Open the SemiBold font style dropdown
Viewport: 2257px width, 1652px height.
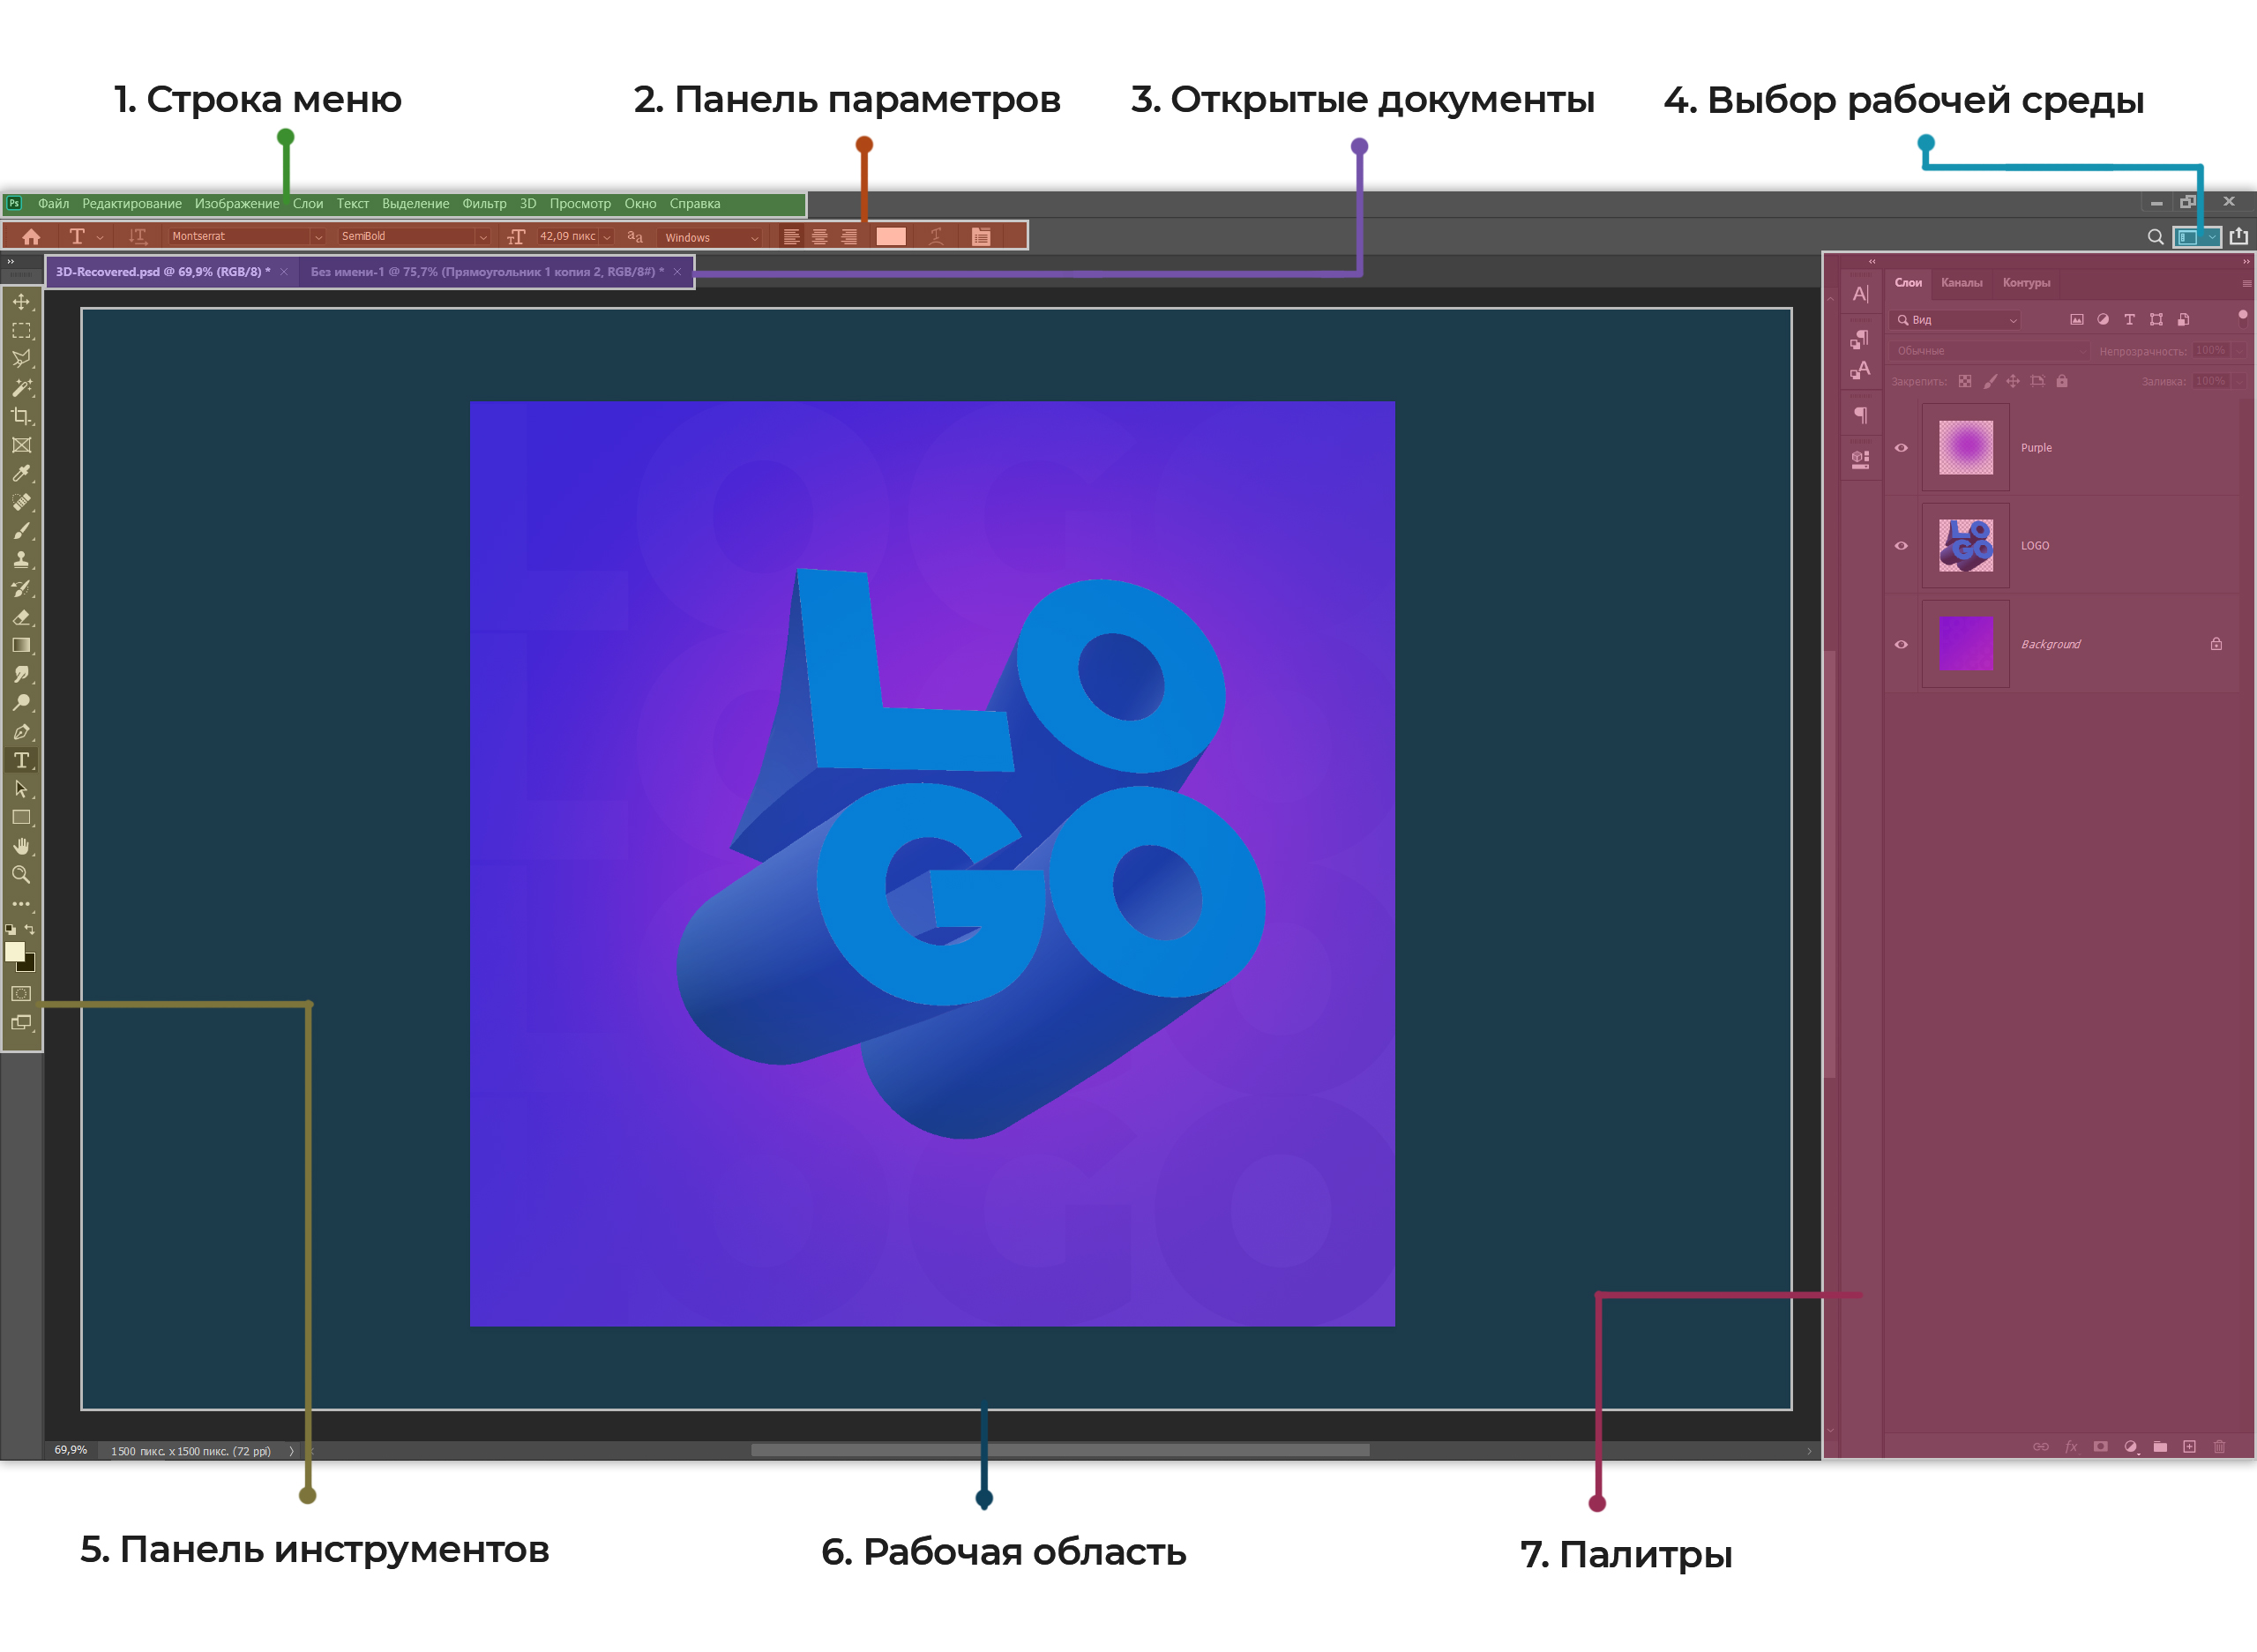pos(483,237)
